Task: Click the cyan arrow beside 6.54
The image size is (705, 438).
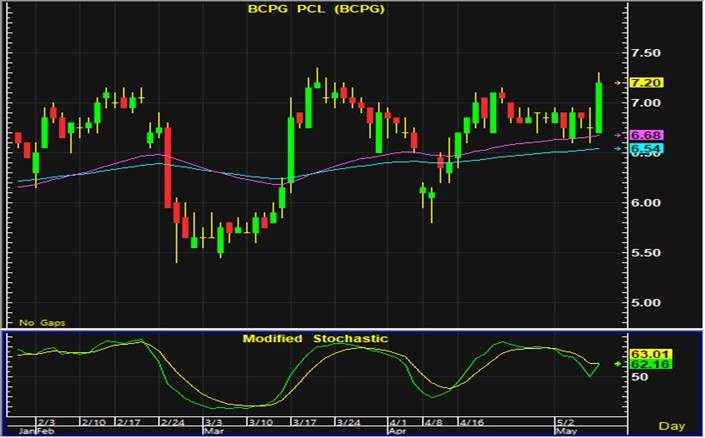Action: click(618, 149)
